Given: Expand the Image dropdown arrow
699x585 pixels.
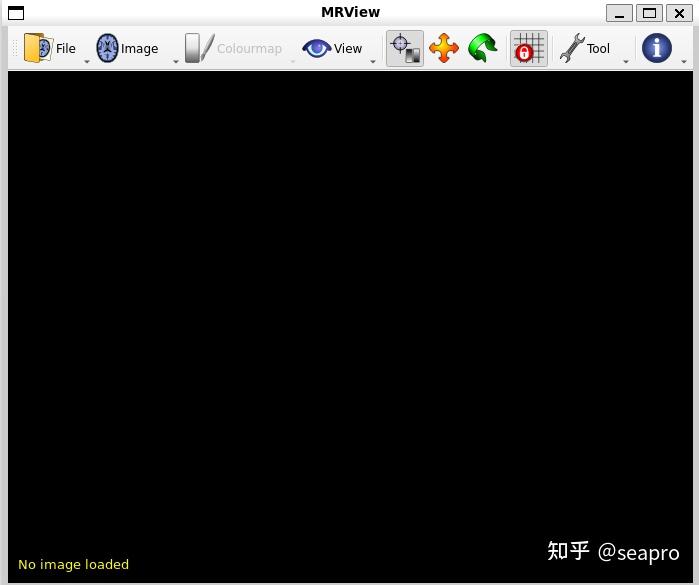Looking at the screenshot, I should point(176,62).
